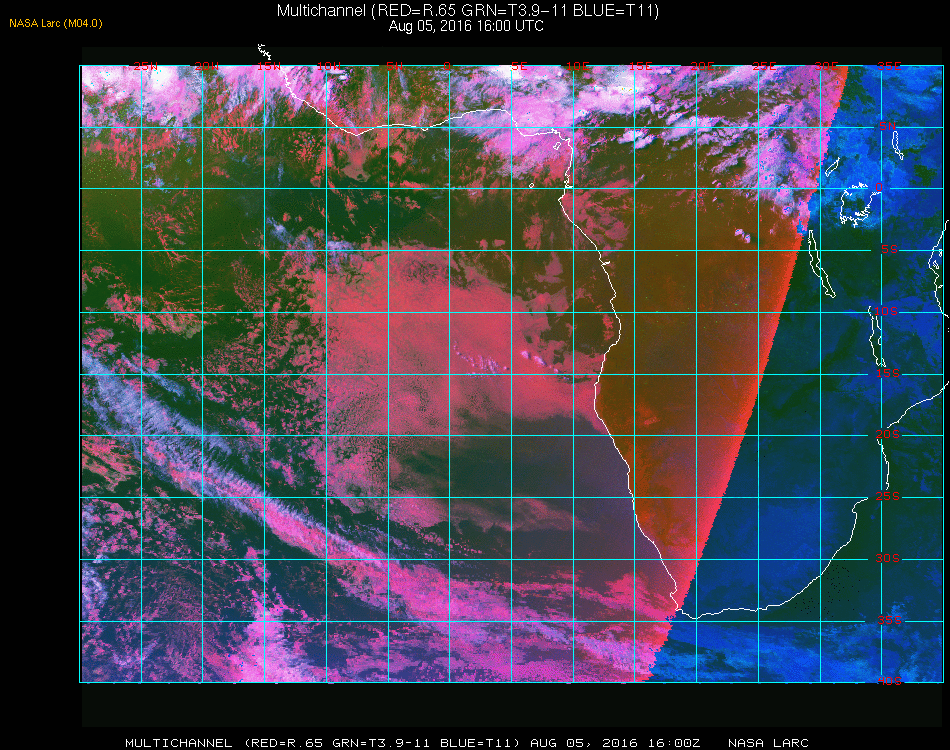Click the 5W longitude label

coord(394,66)
